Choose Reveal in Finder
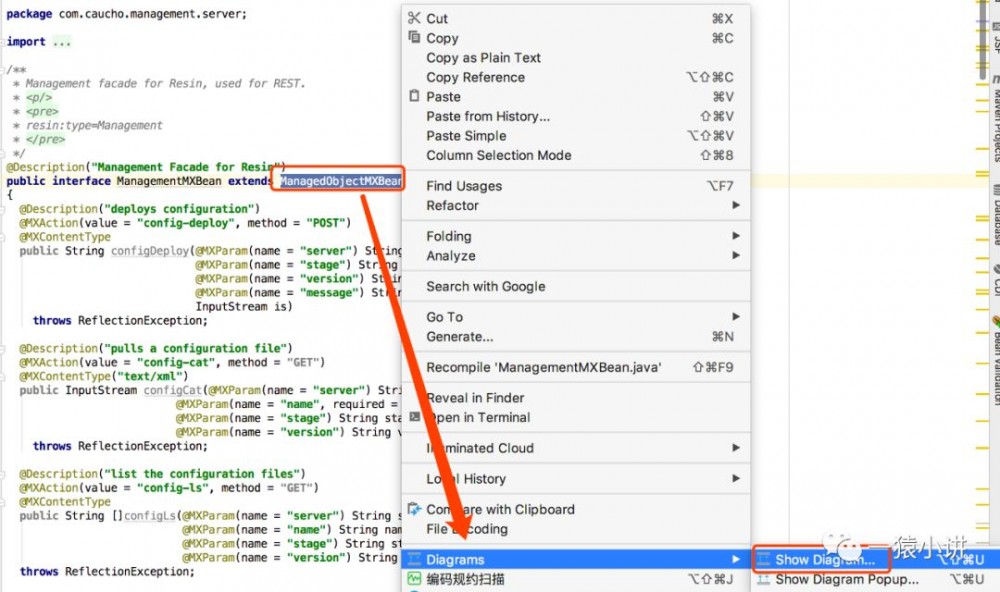The height and width of the screenshot is (592, 1000). pos(476,397)
